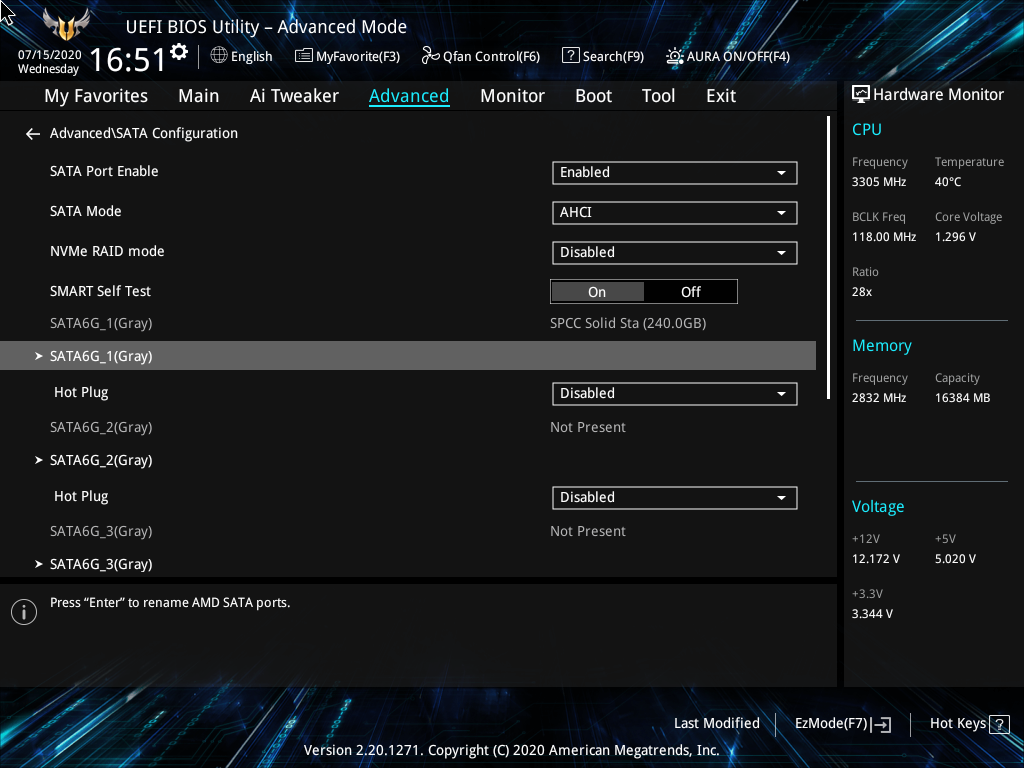Click the settings list scrollbar
The image size is (1024, 768).
point(828,257)
